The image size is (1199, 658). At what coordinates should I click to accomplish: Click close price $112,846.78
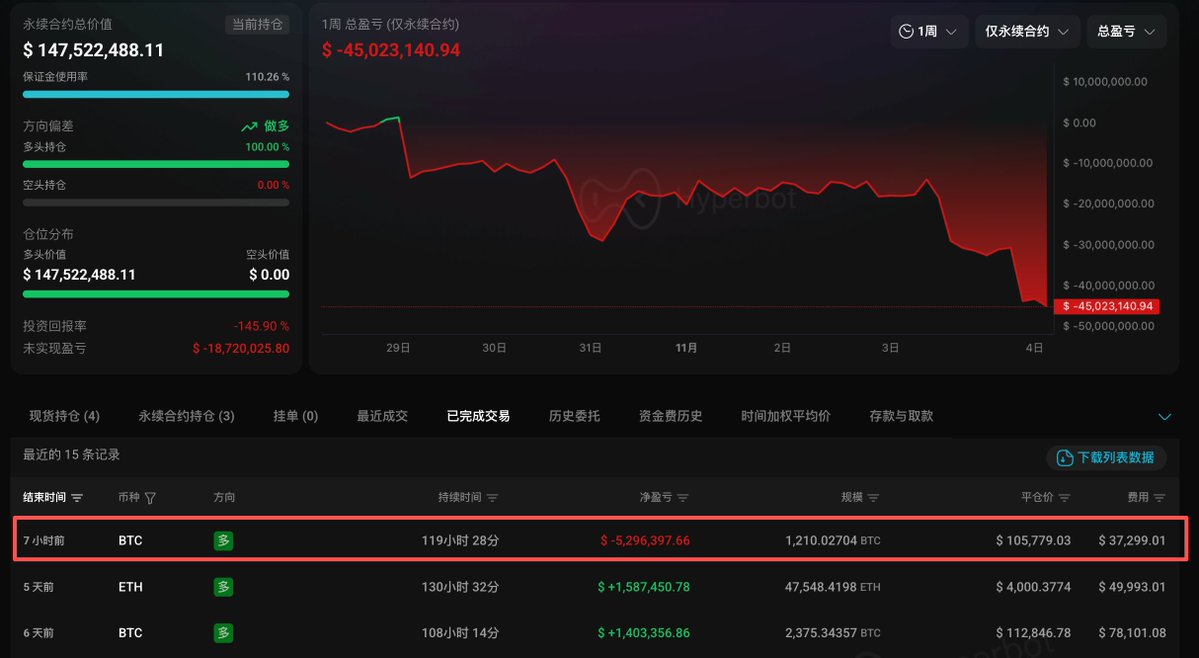tap(1033, 633)
